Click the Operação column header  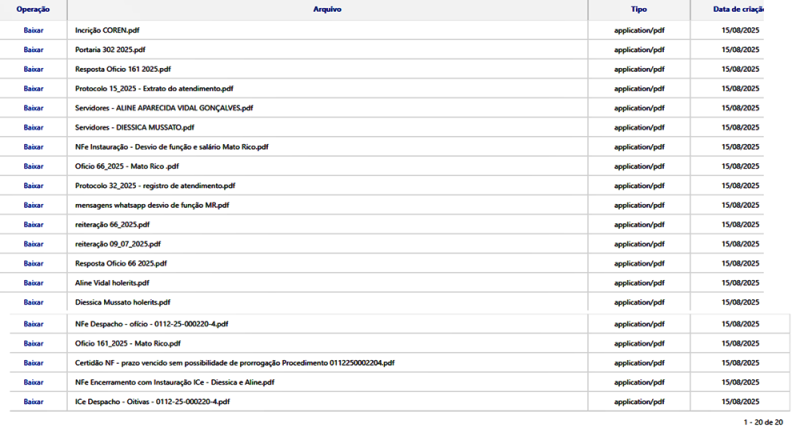point(33,9)
